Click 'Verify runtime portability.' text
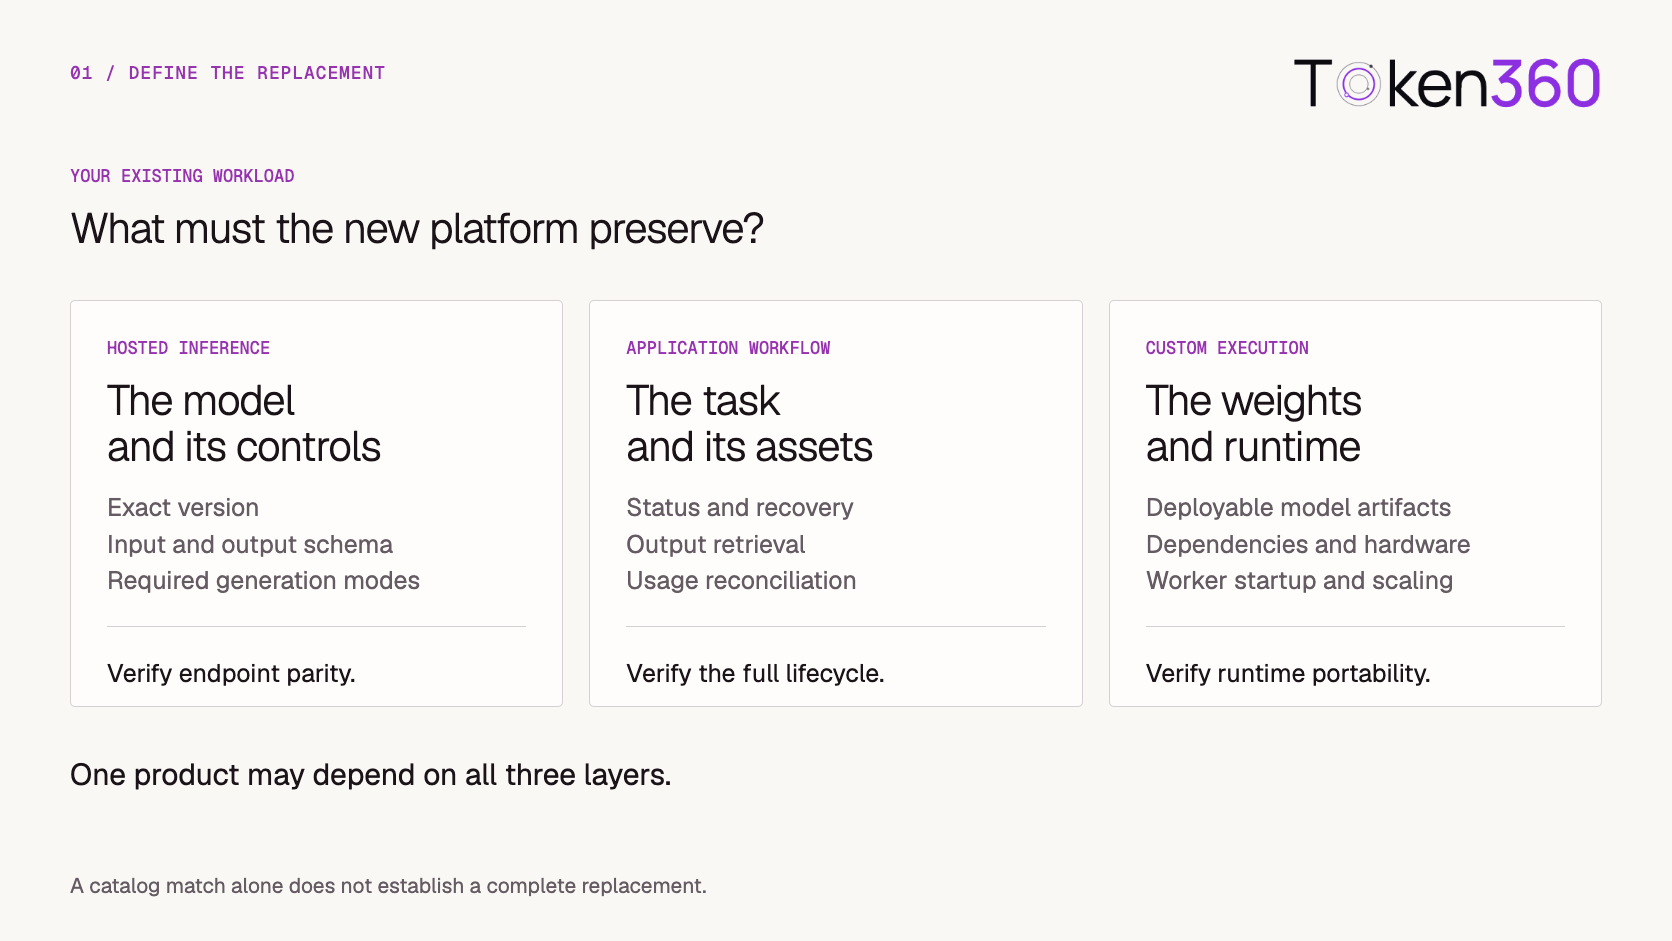 point(1288,674)
